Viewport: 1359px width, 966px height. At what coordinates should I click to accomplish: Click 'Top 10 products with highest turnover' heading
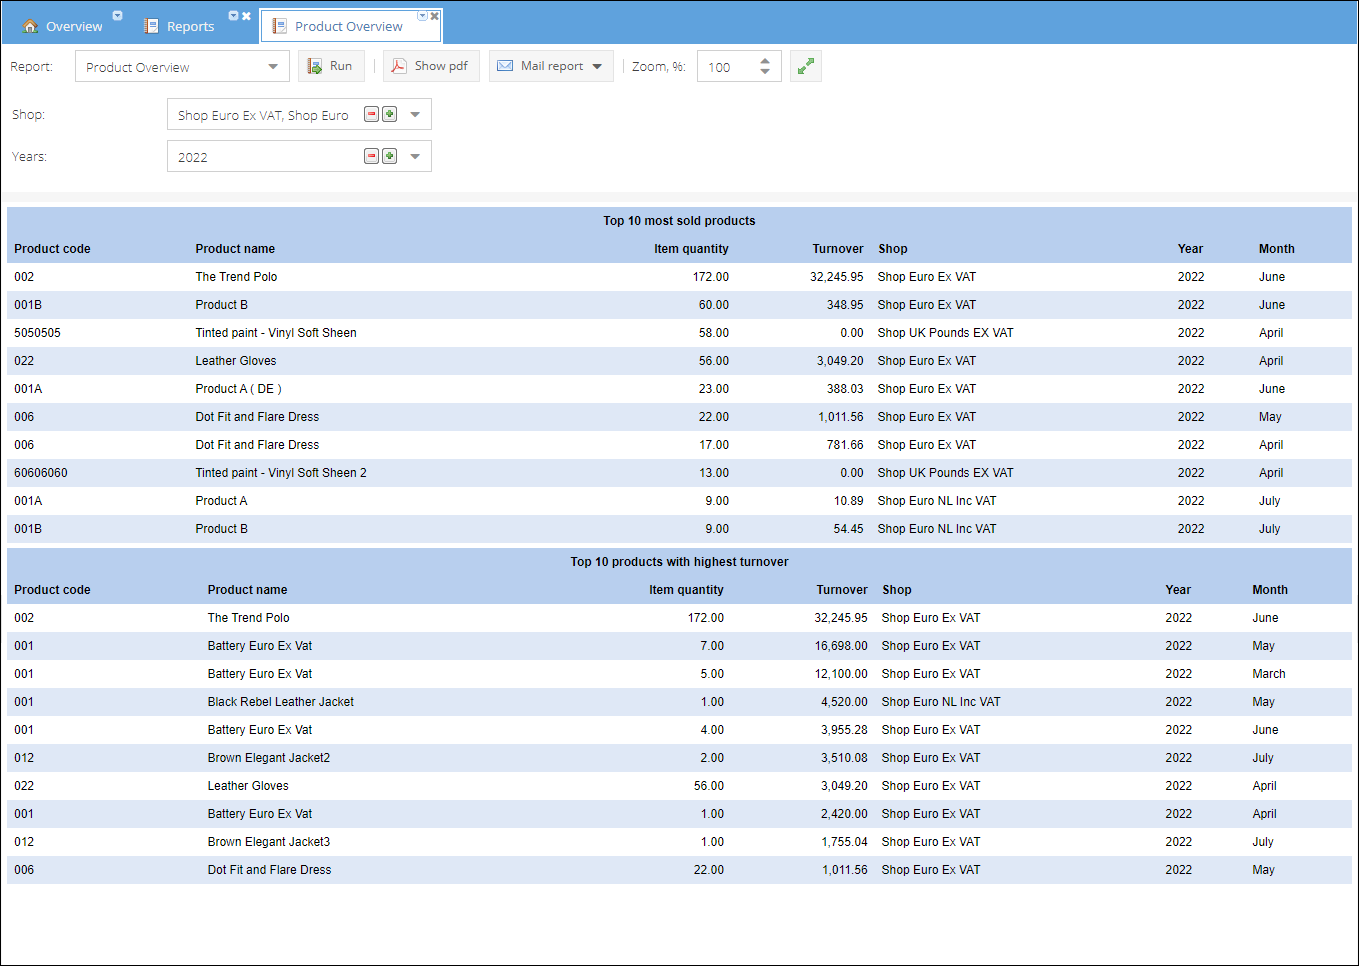click(x=679, y=562)
